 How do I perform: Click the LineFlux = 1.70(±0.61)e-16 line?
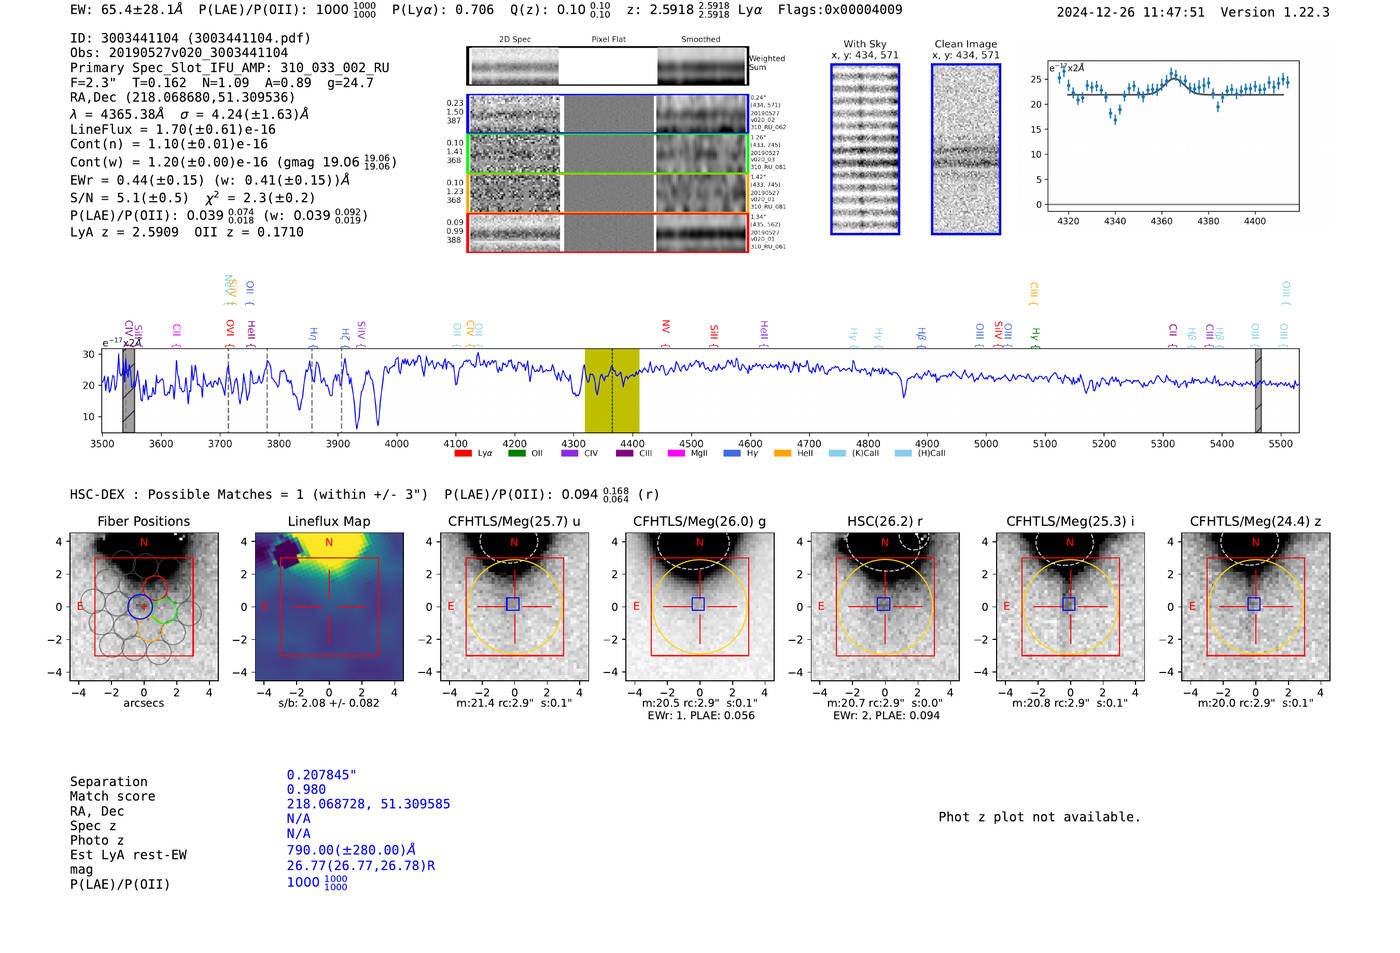point(173,129)
